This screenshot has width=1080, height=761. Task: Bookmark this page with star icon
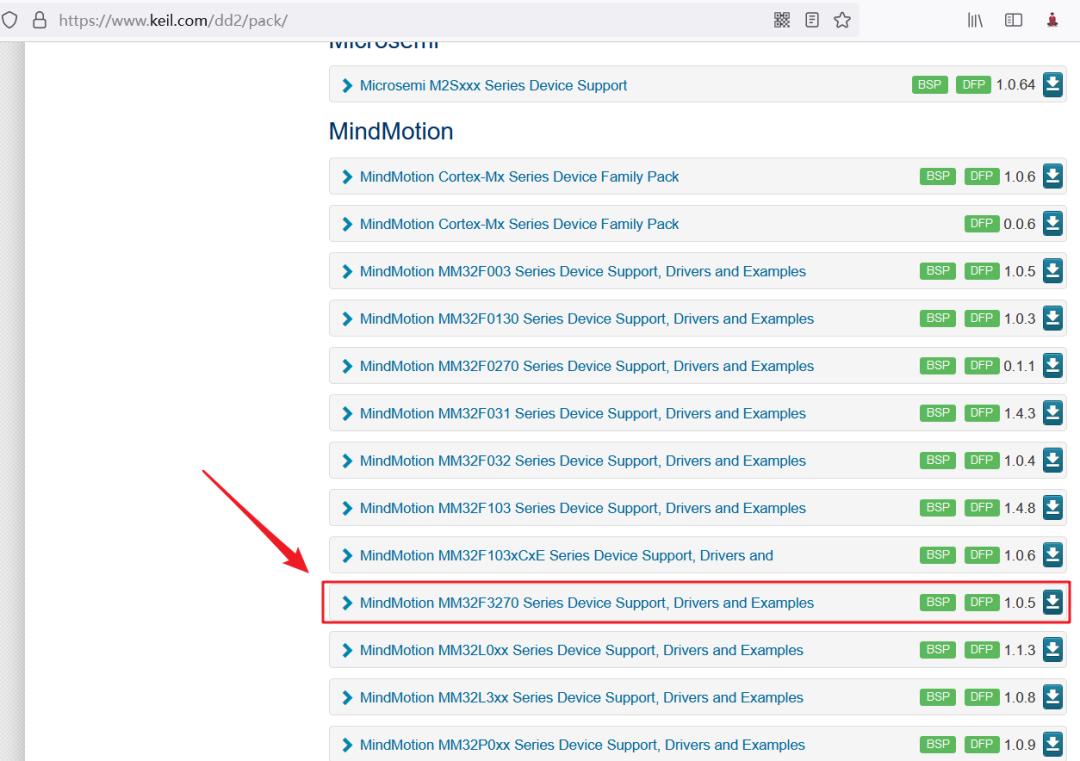[x=842, y=20]
